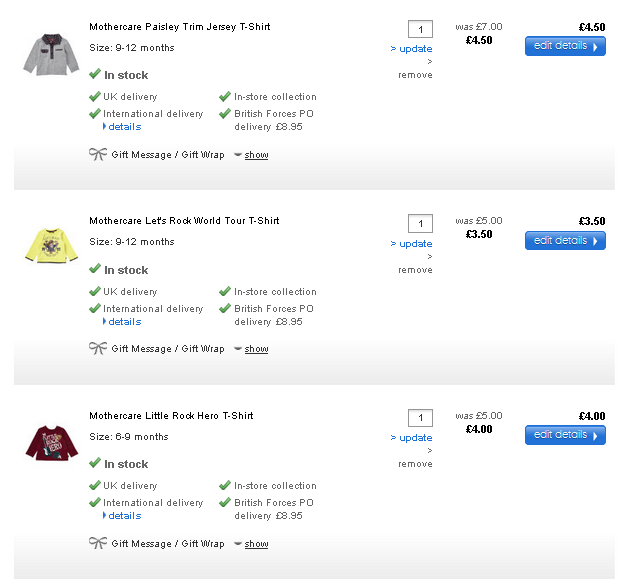Remove the Paisley Trim Jersey T-Shirt from basket
This screenshot has height=584, width=625.
point(415,75)
